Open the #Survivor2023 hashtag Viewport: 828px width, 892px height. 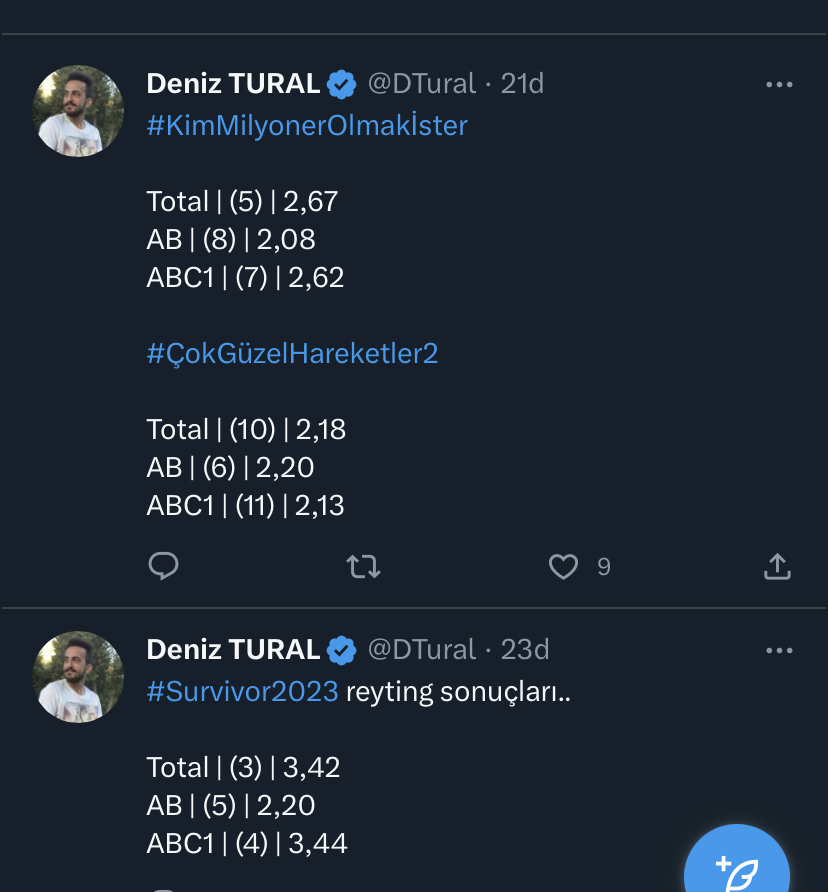pyautogui.click(x=242, y=692)
